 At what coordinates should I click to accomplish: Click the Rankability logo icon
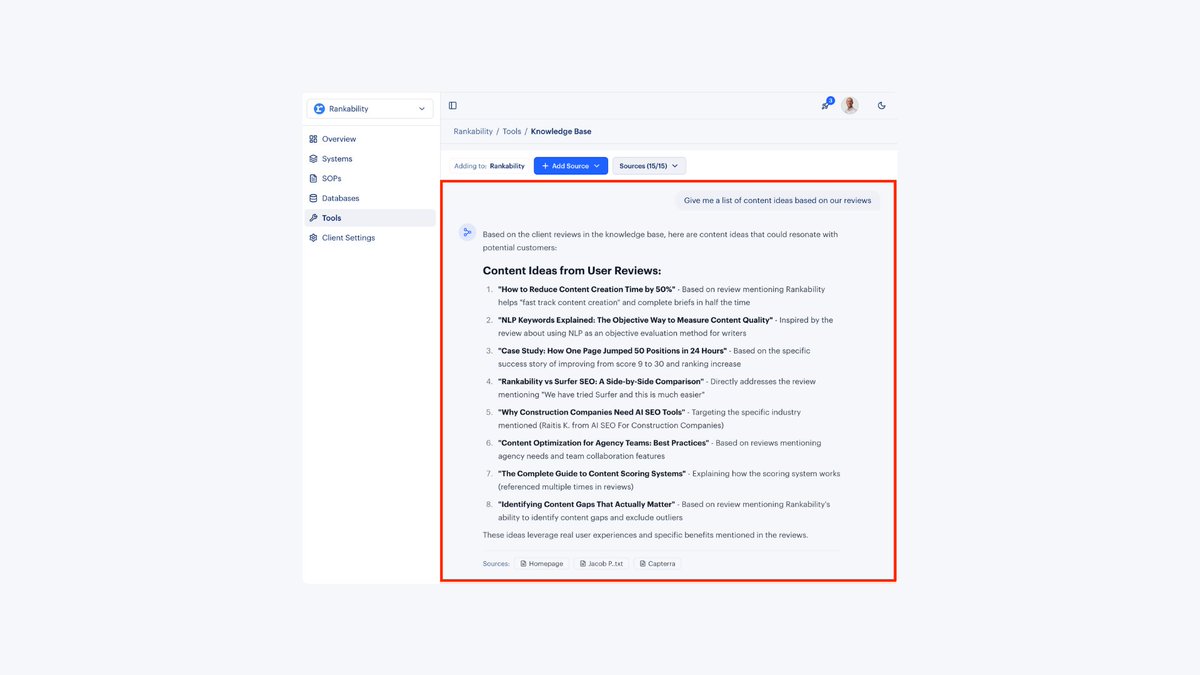pos(319,109)
